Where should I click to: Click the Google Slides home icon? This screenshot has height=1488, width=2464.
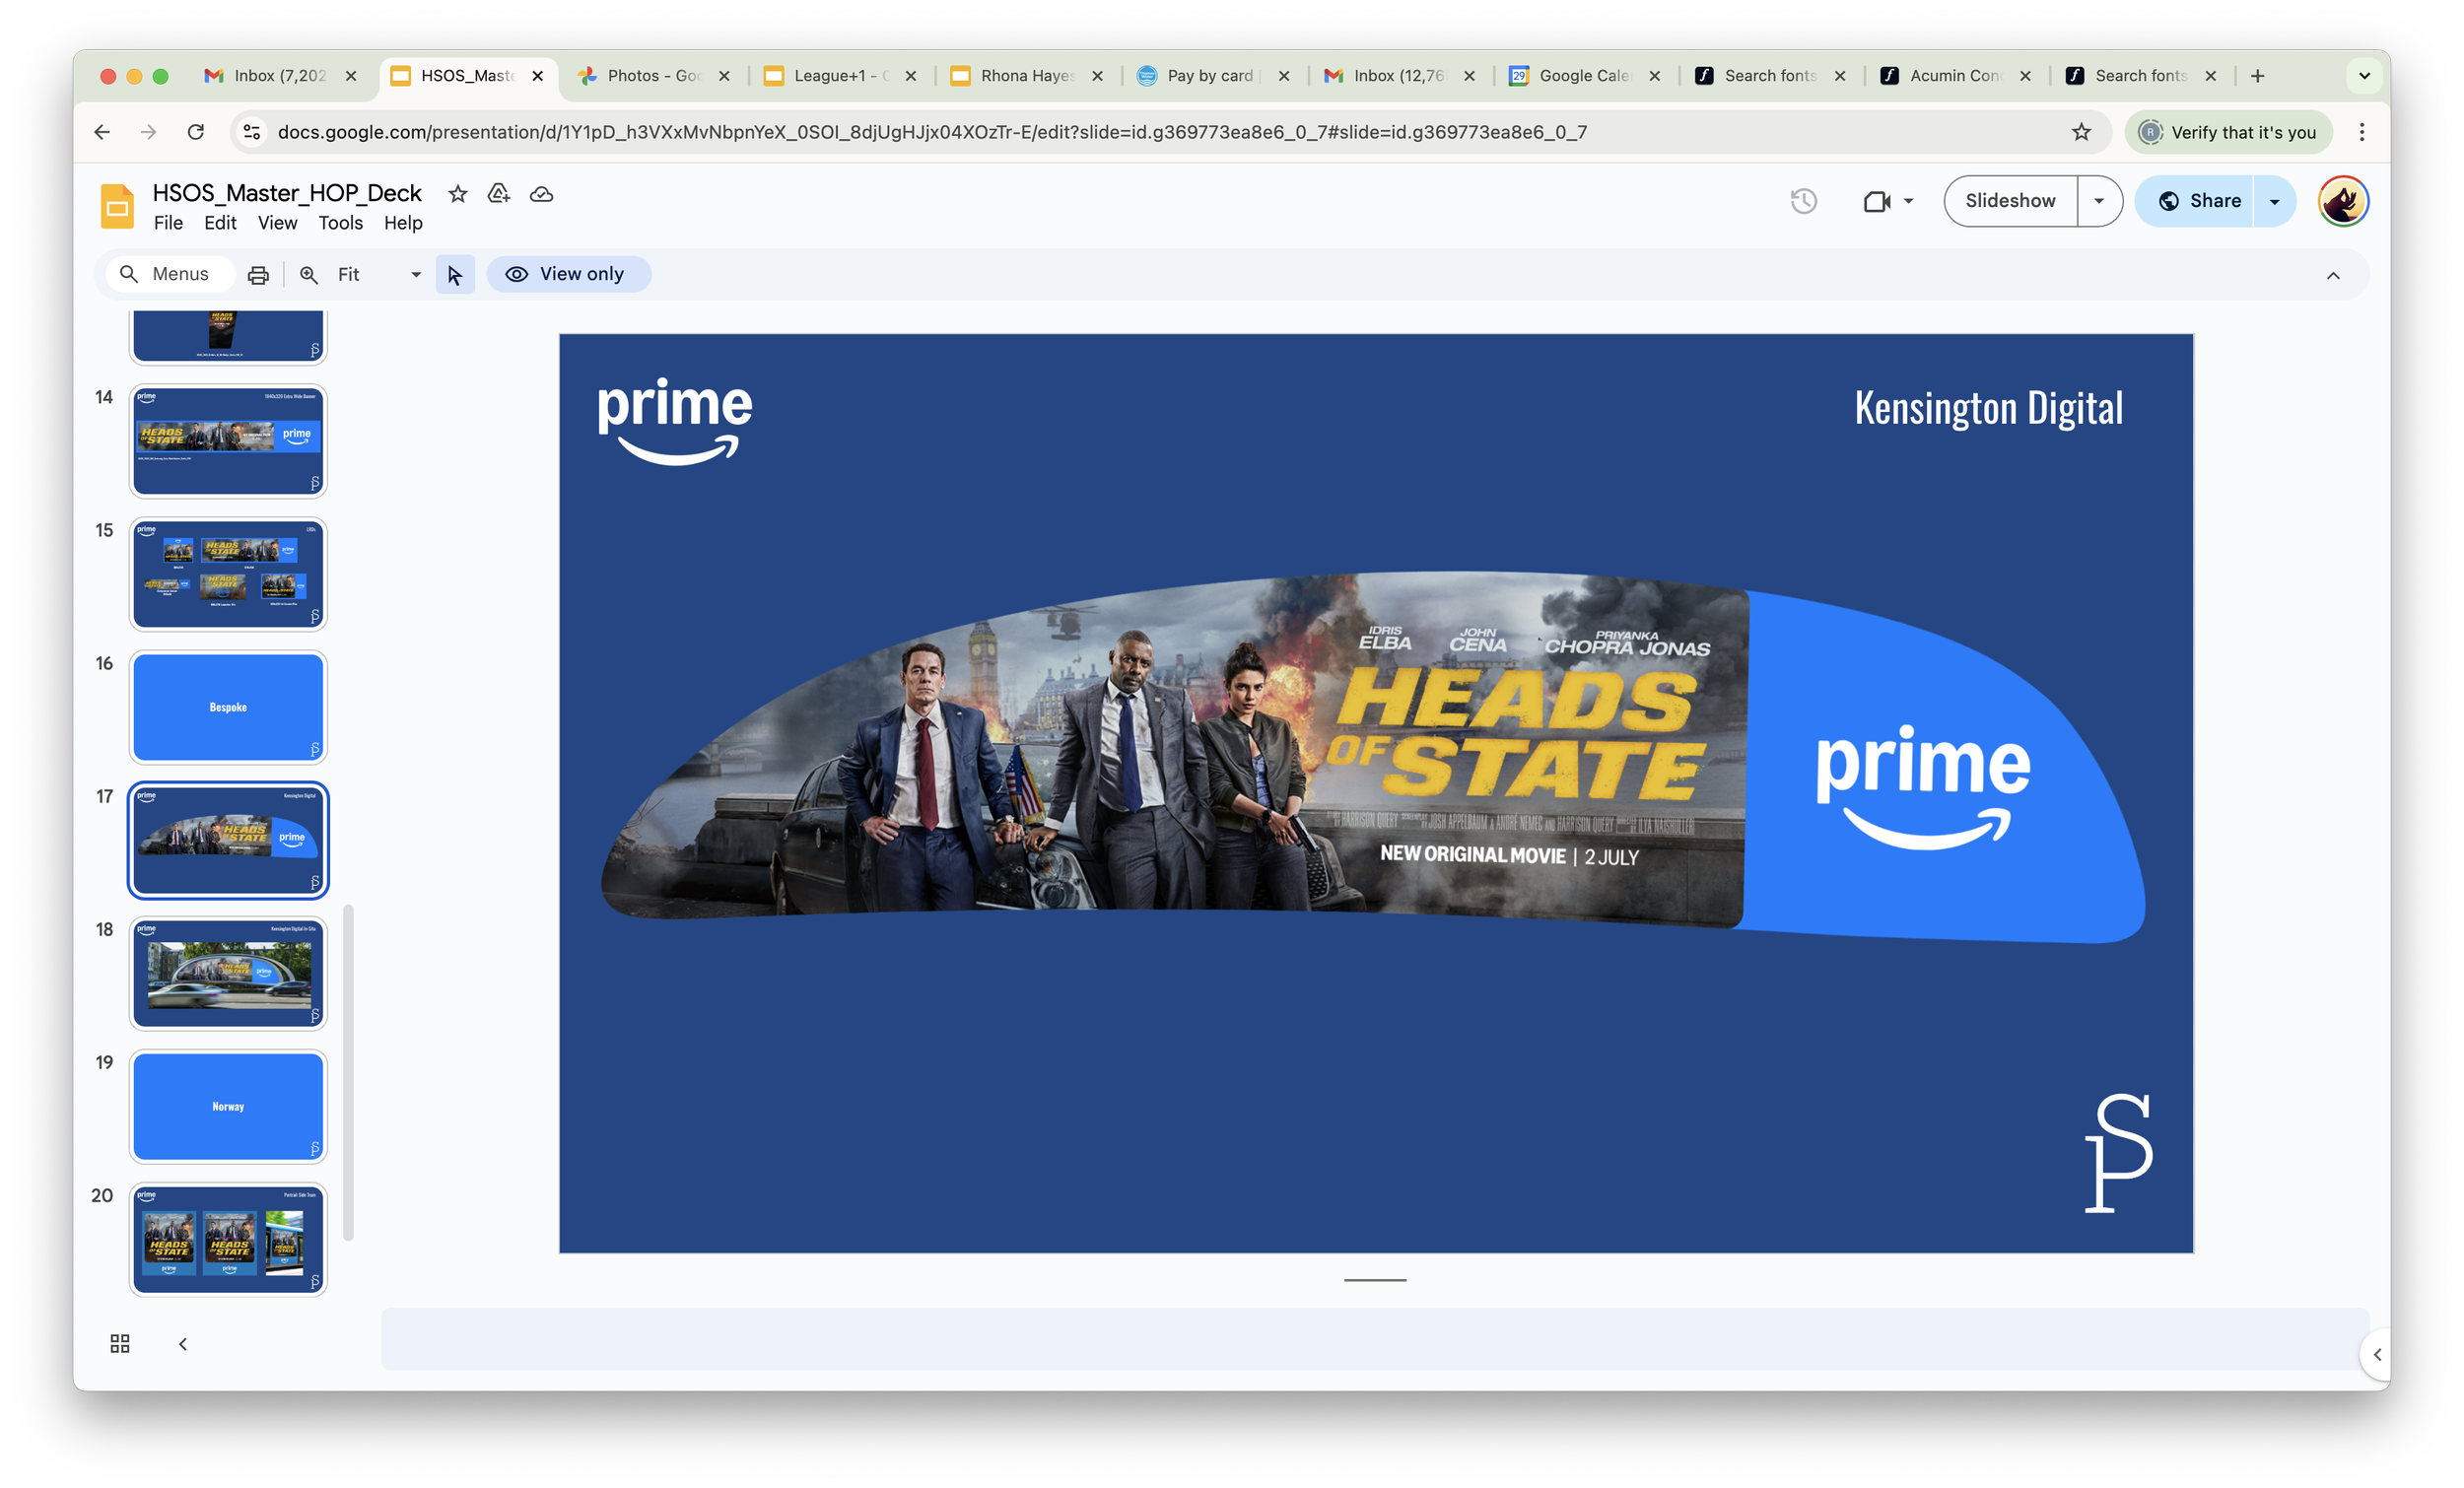117,206
